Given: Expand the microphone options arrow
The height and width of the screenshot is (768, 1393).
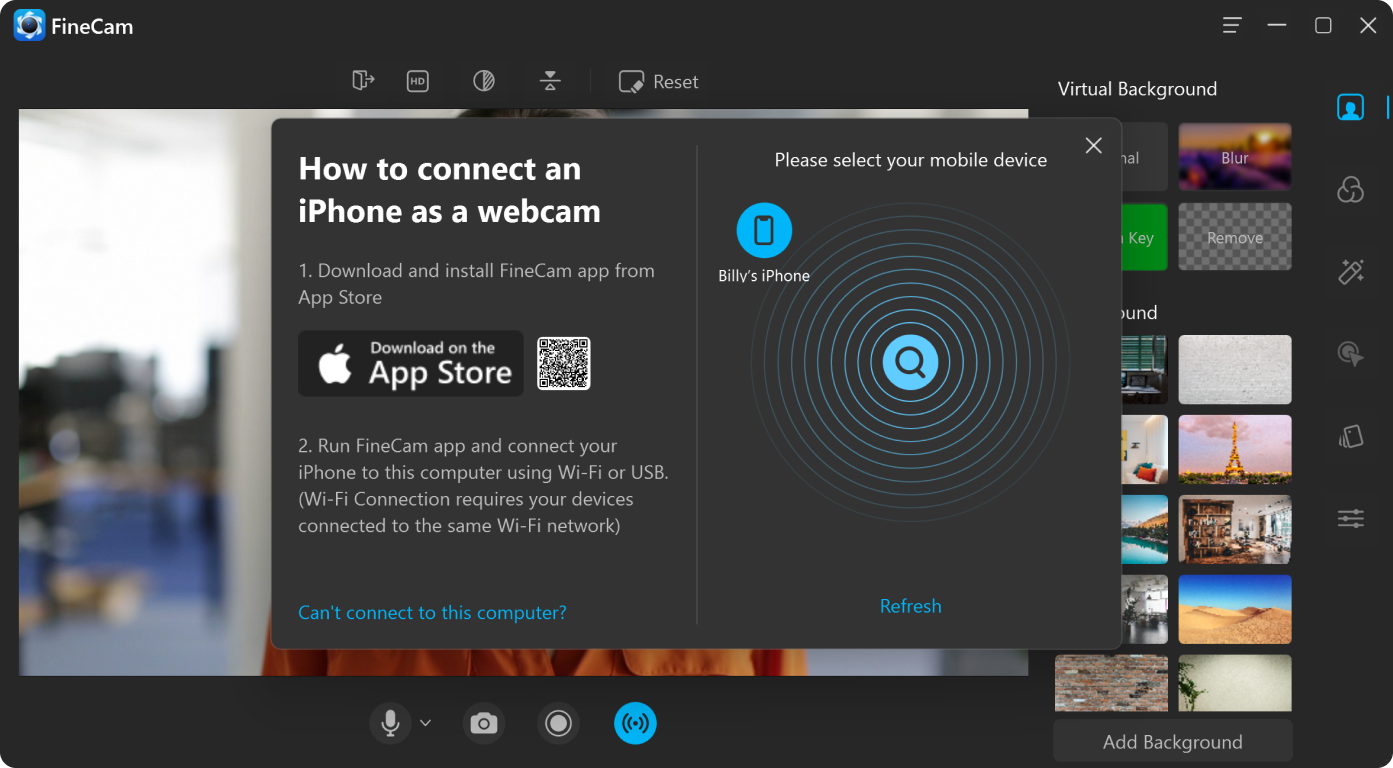Looking at the screenshot, I should [425, 723].
